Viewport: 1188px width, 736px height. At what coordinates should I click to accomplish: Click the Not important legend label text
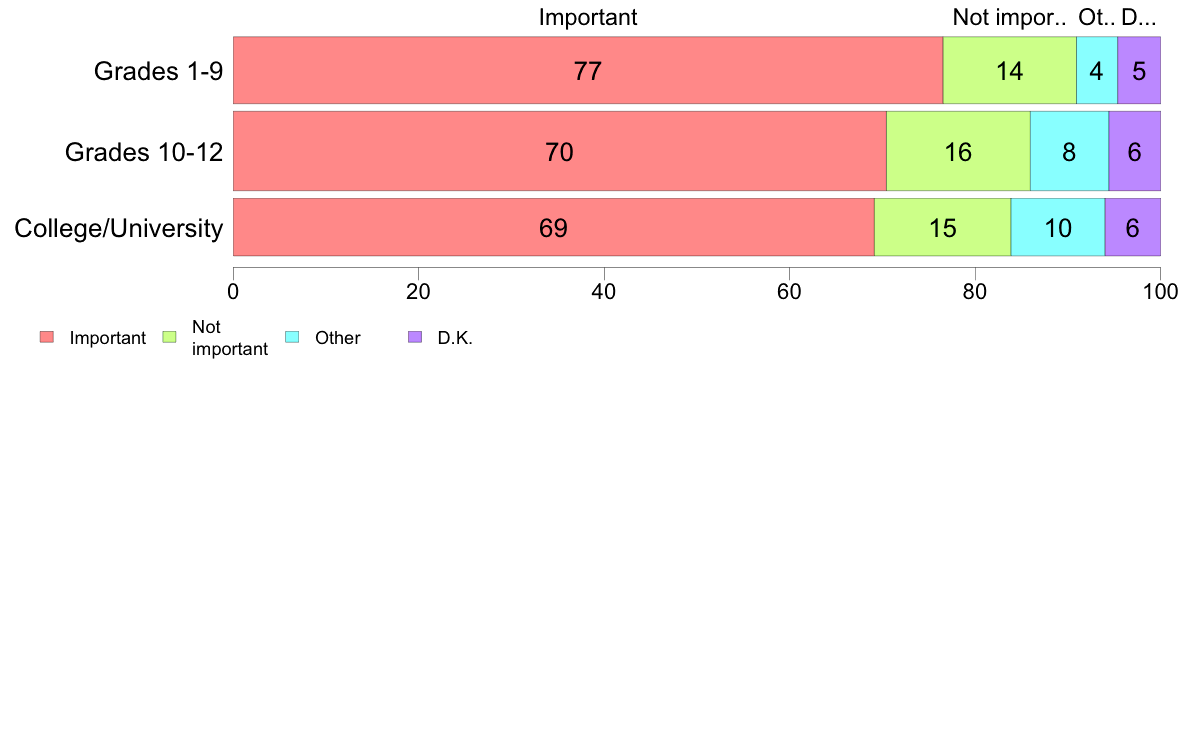pos(230,338)
